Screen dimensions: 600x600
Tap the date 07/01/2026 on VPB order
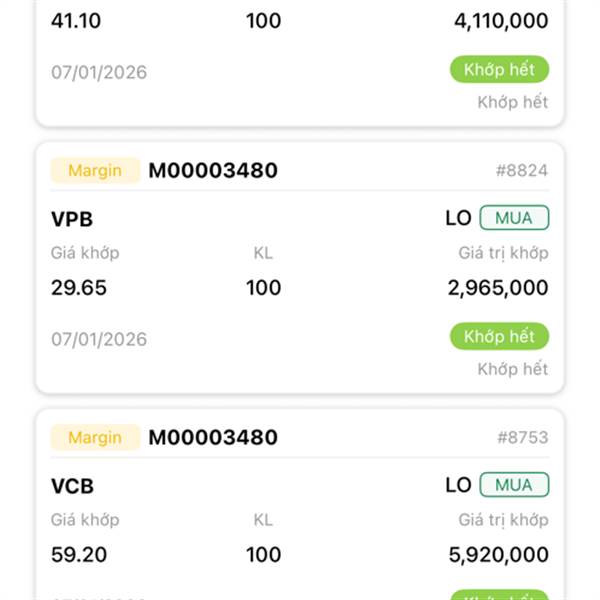click(99, 339)
